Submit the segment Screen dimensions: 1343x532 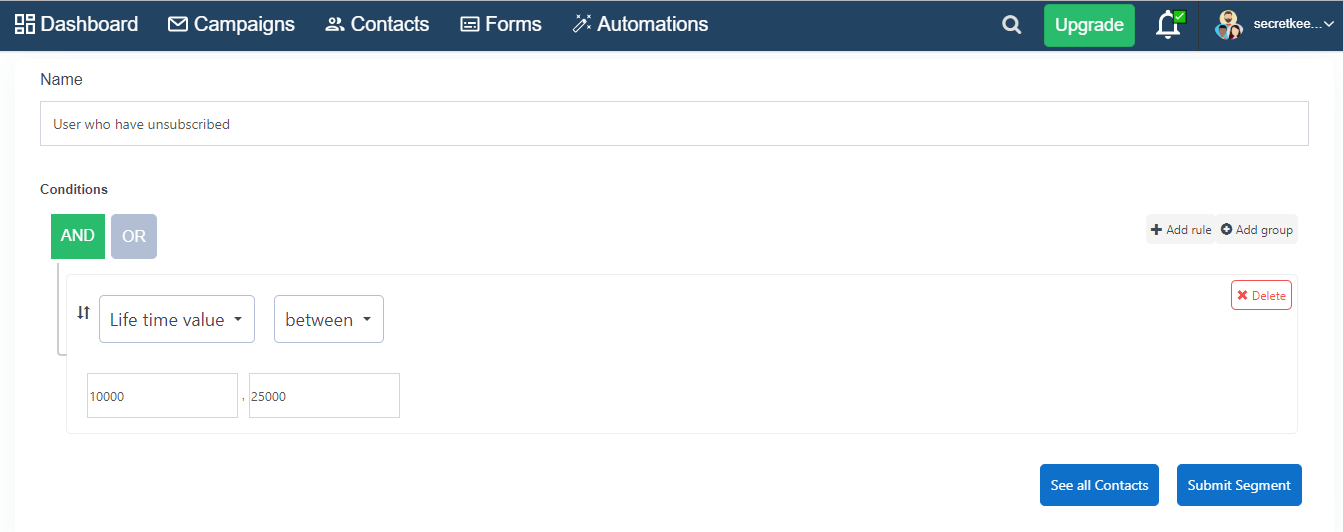coord(1239,485)
